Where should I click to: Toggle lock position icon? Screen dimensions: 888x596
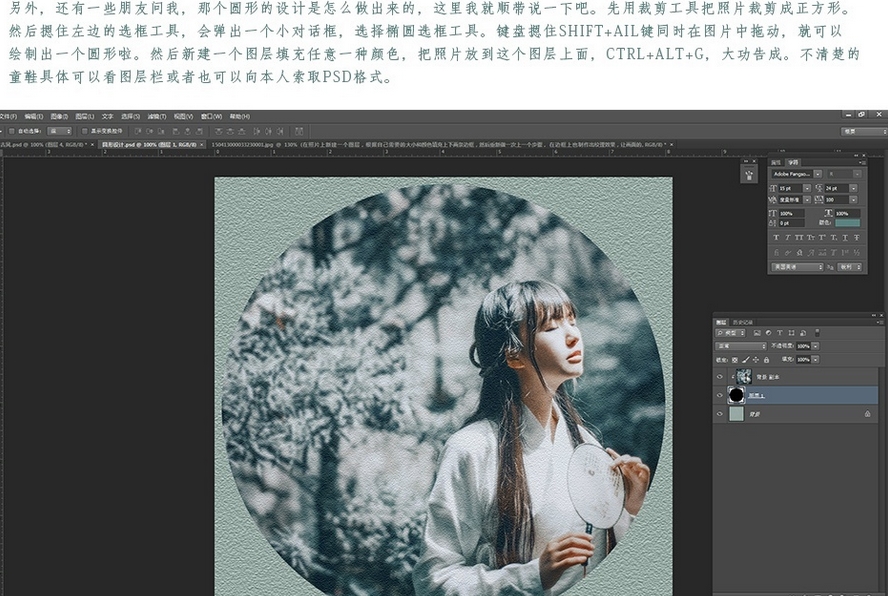(756, 360)
